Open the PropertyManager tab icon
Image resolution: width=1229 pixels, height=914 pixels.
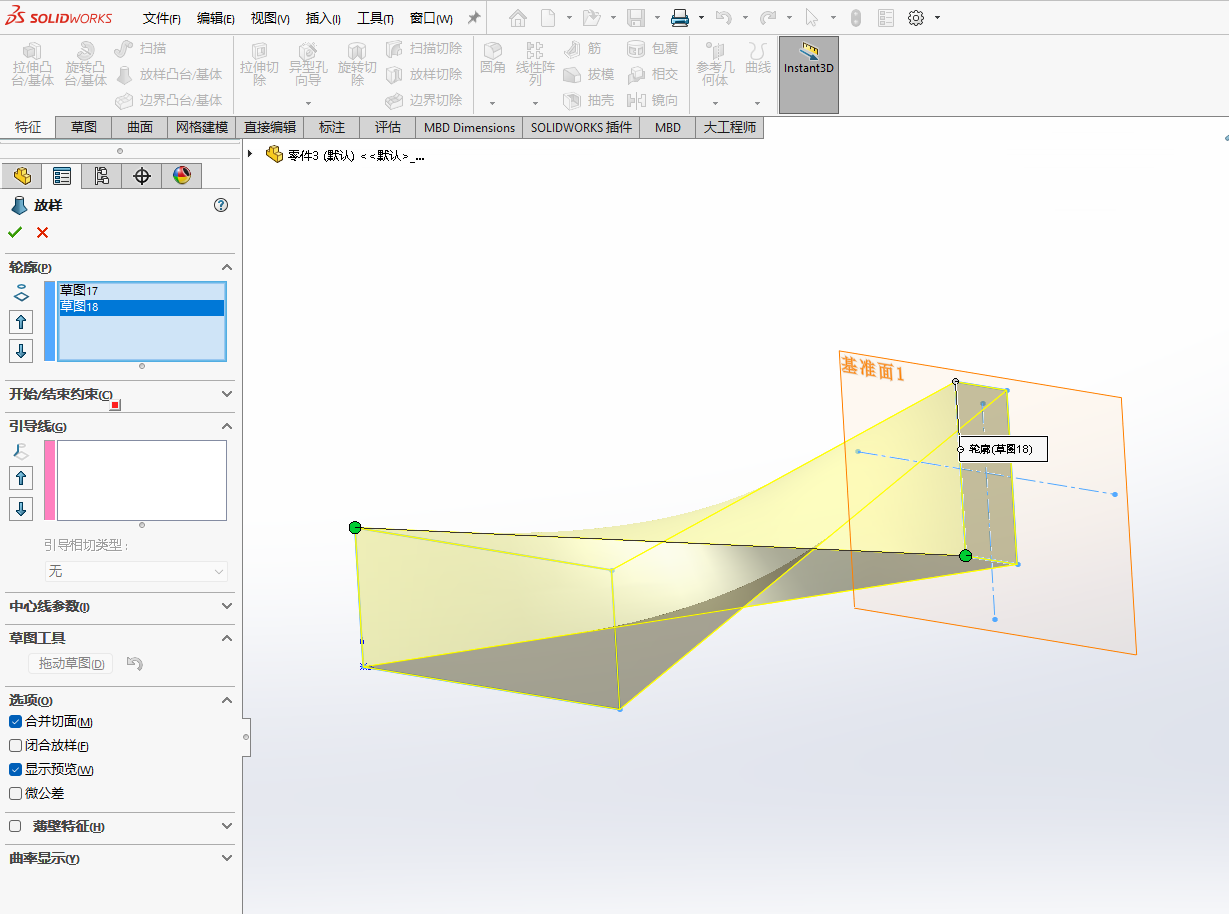pos(62,176)
